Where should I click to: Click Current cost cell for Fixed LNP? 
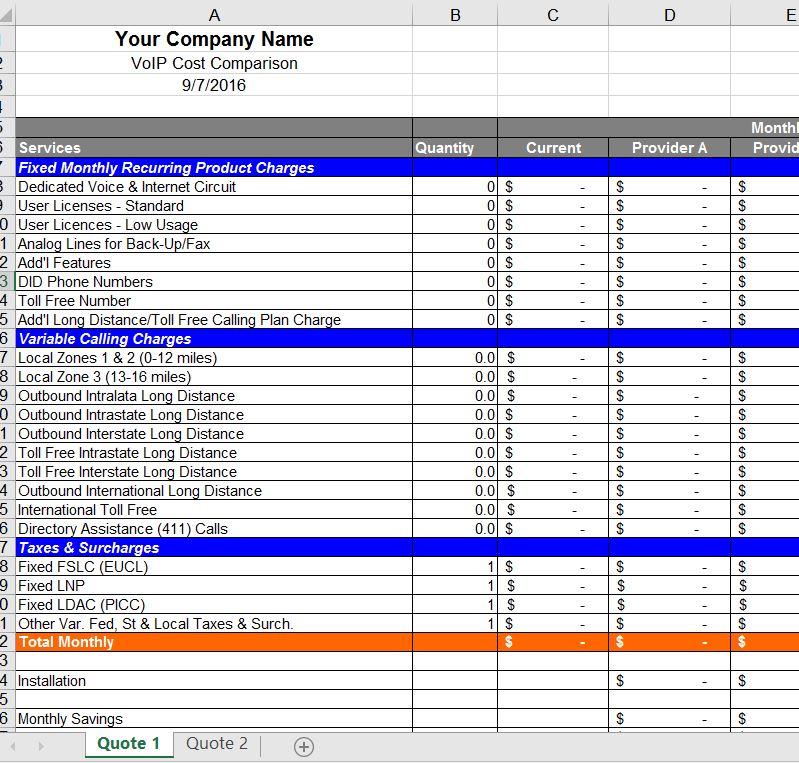(553, 586)
